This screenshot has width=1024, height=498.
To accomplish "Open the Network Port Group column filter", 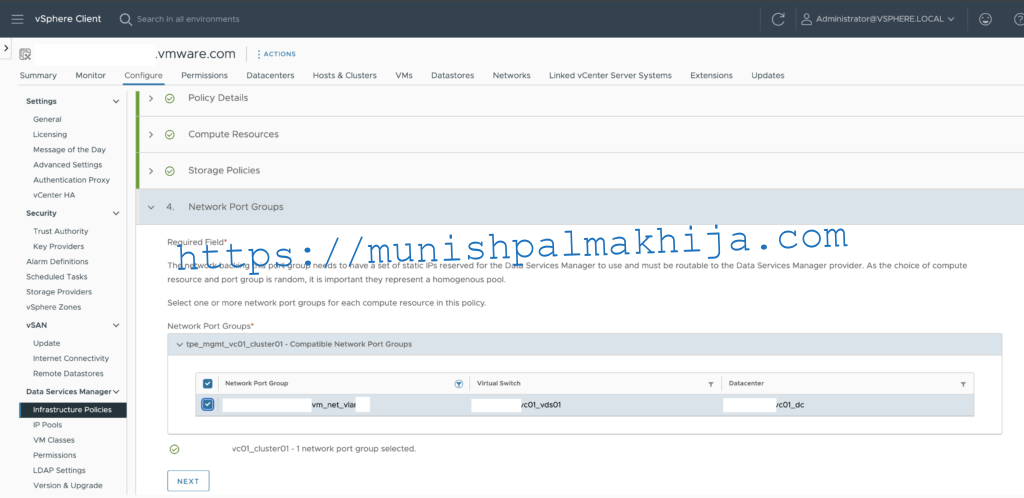I will click(458, 384).
